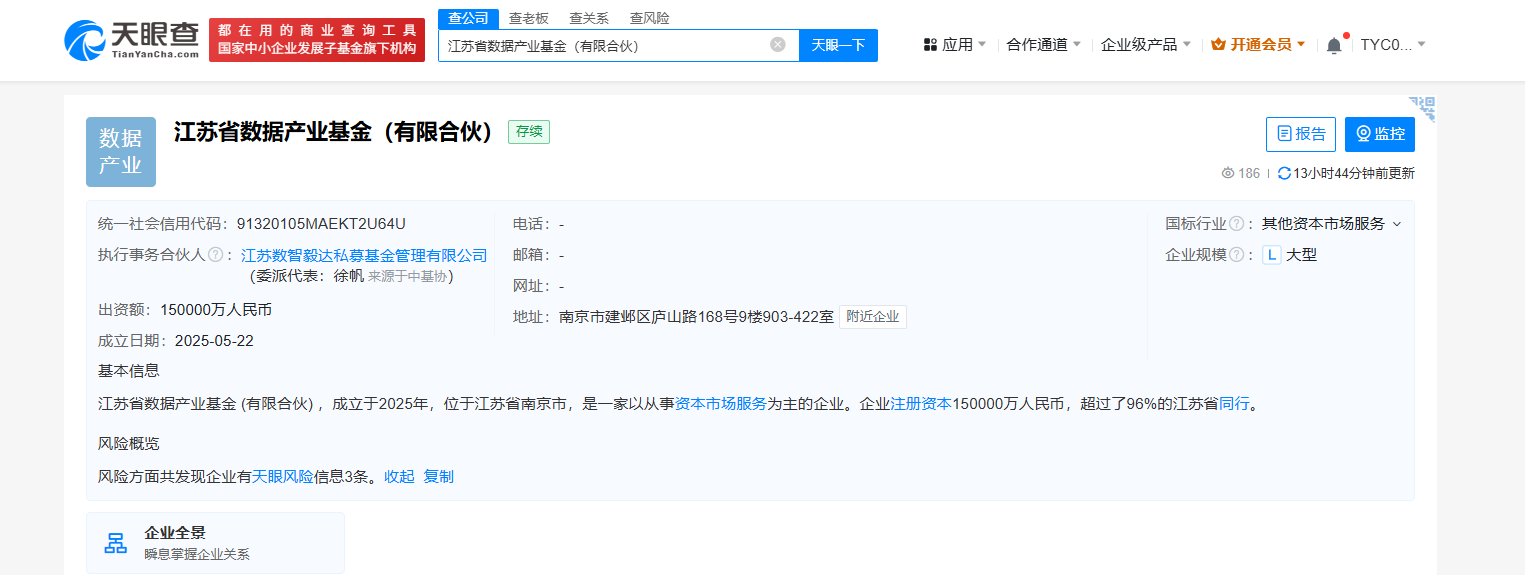Click the 基本信息 heading
This screenshot has width=1525, height=575.
pos(128,370)
